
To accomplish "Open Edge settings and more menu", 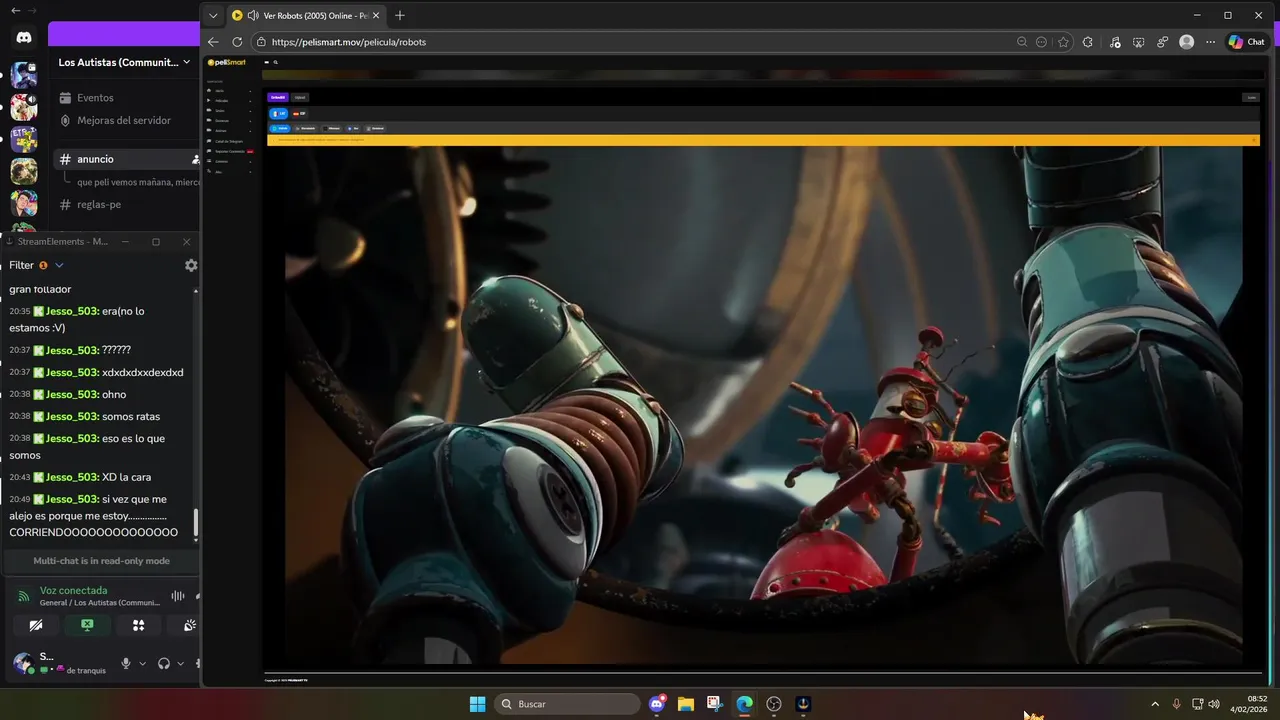I will (1211, 42).
